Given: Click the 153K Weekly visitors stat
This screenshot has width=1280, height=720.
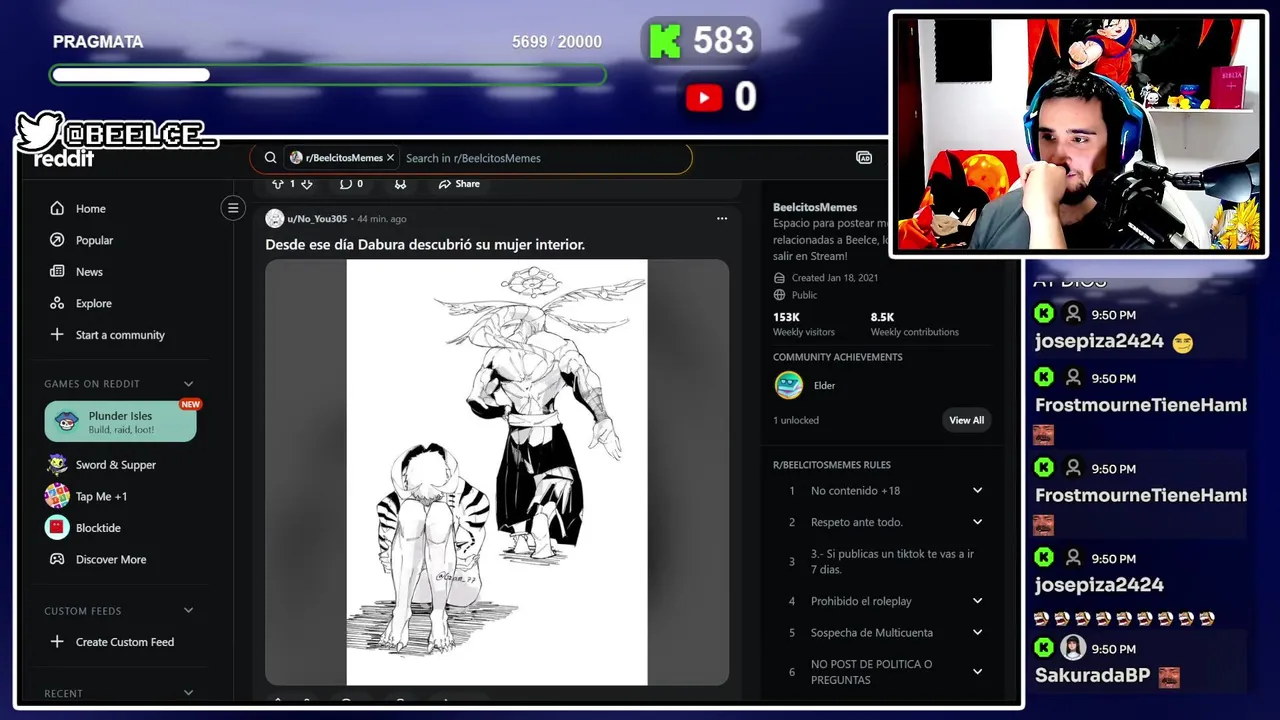Looking at the screenshot, I should 804,324.
